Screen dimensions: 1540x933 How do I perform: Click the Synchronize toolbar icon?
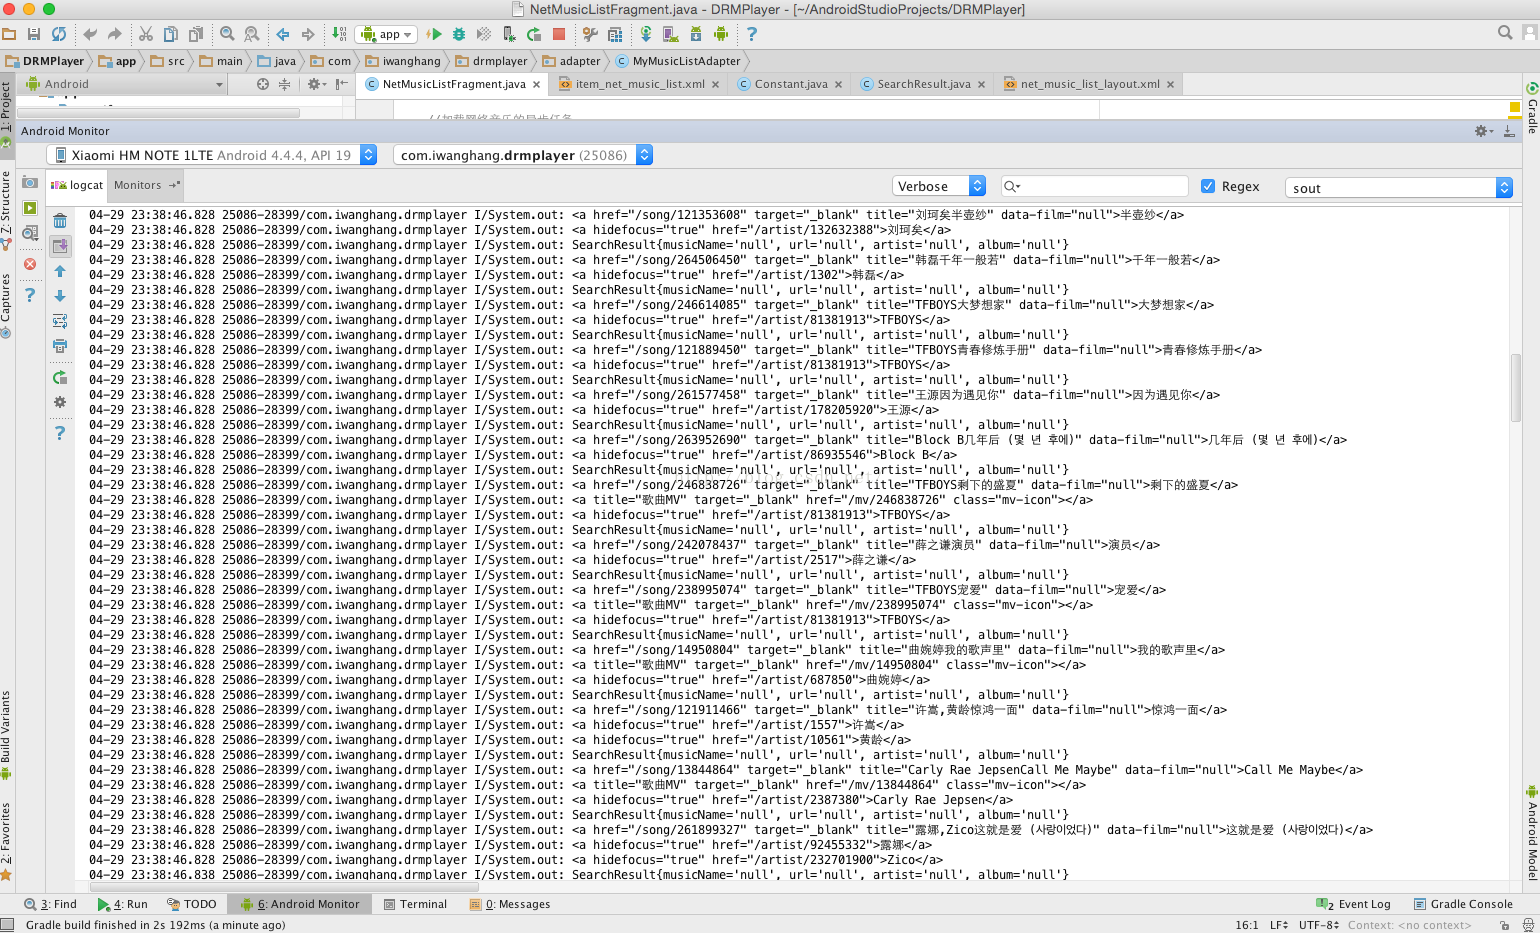tap(59, 34)
